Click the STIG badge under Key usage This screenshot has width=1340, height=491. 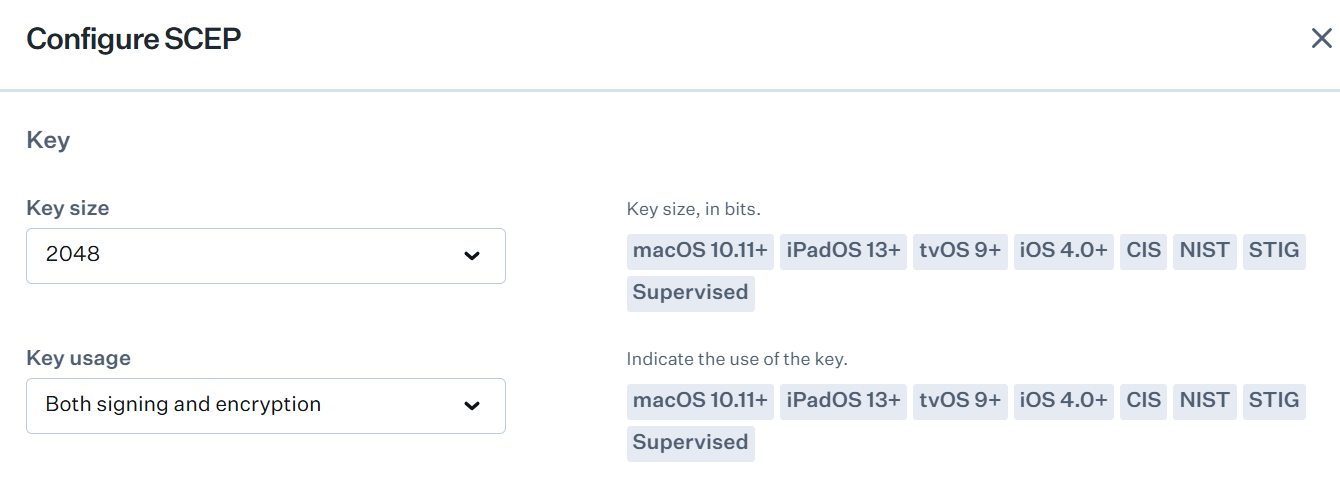tap(1274, 401)
